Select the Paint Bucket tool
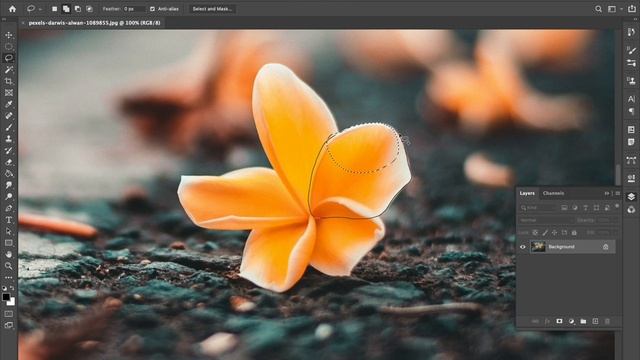This screenshot has height=360, width=640. coord(9,173)
